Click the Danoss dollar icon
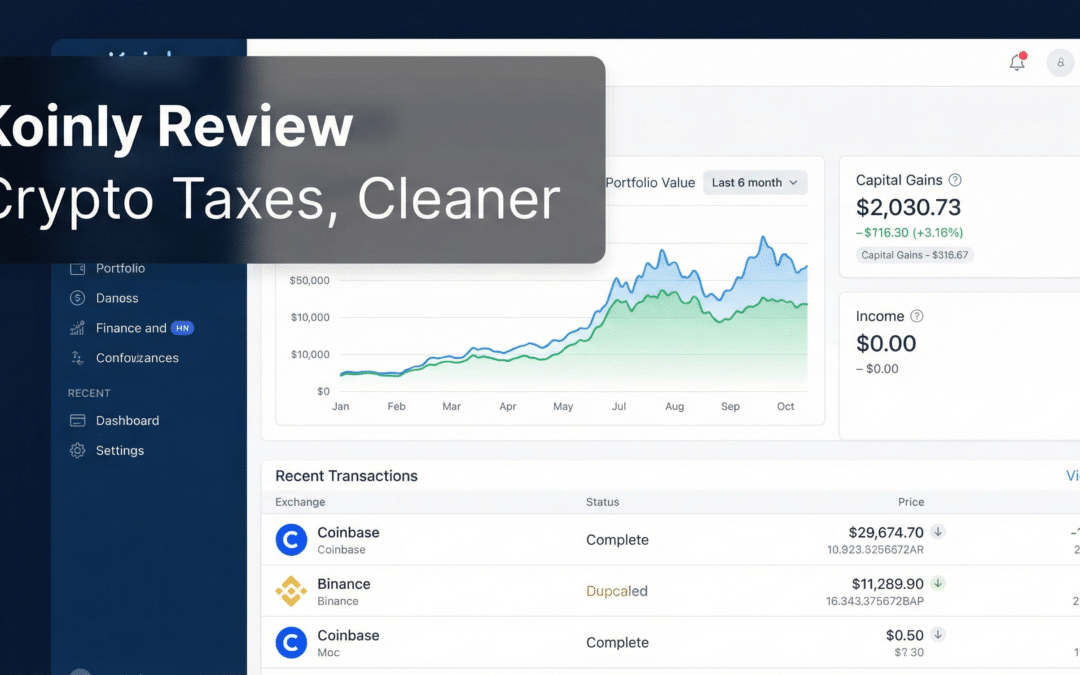 pyautogui.click(x=77, y=298)
